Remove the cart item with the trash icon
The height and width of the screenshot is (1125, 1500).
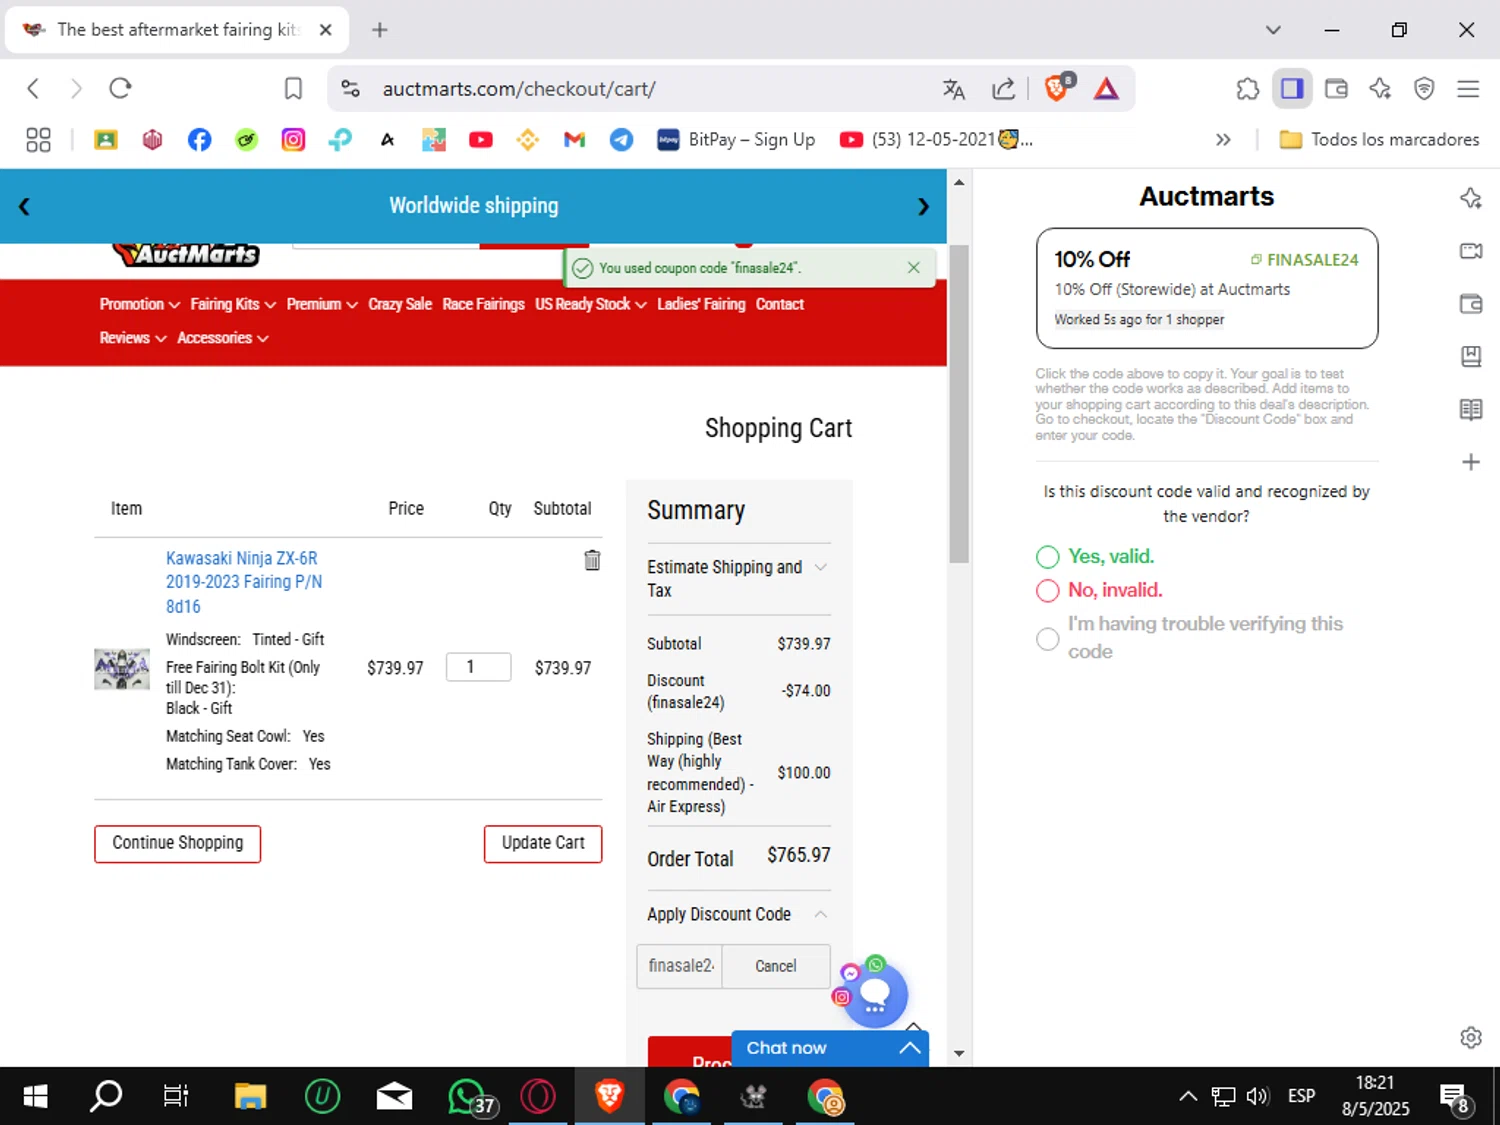592,560
